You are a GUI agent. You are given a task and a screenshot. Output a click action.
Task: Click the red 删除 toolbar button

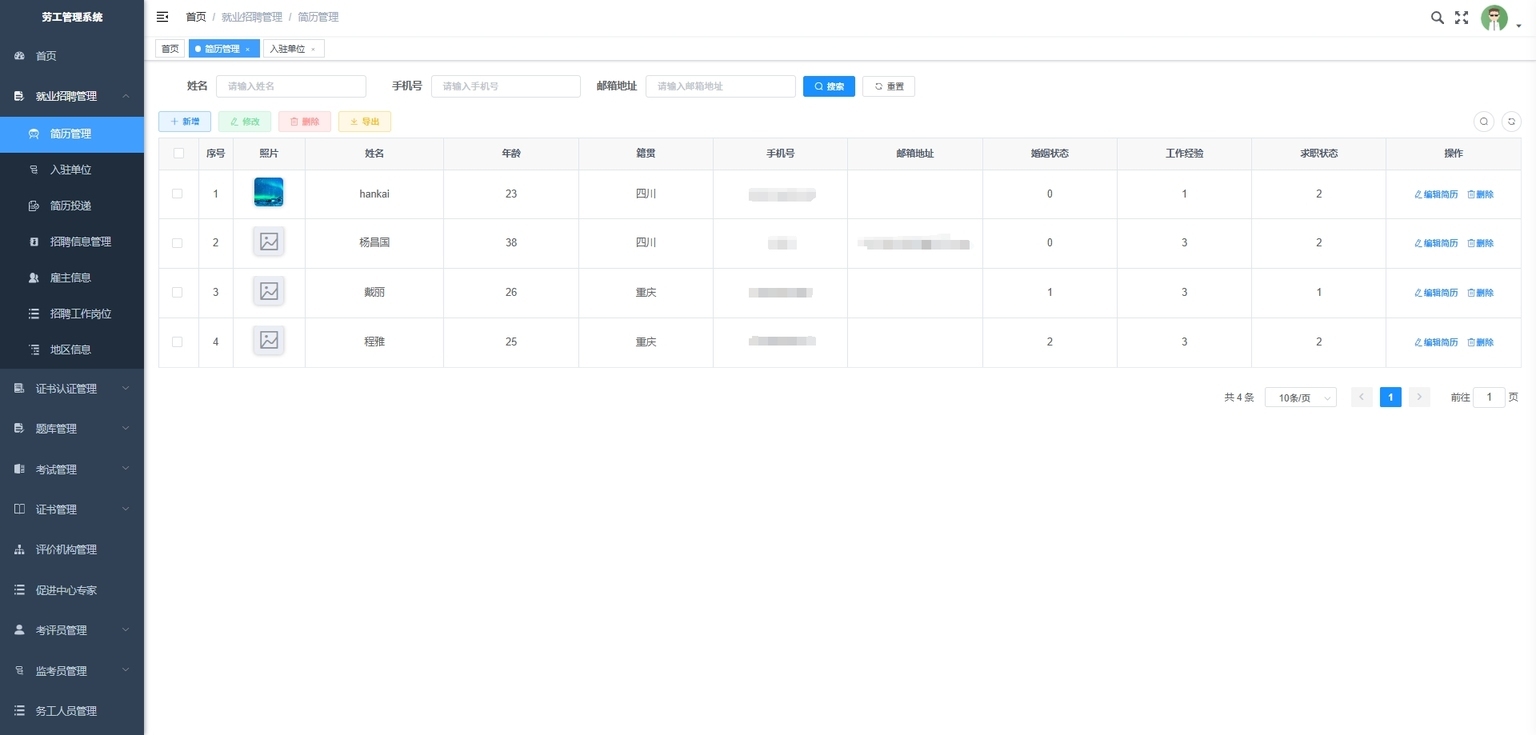(305, 121)
